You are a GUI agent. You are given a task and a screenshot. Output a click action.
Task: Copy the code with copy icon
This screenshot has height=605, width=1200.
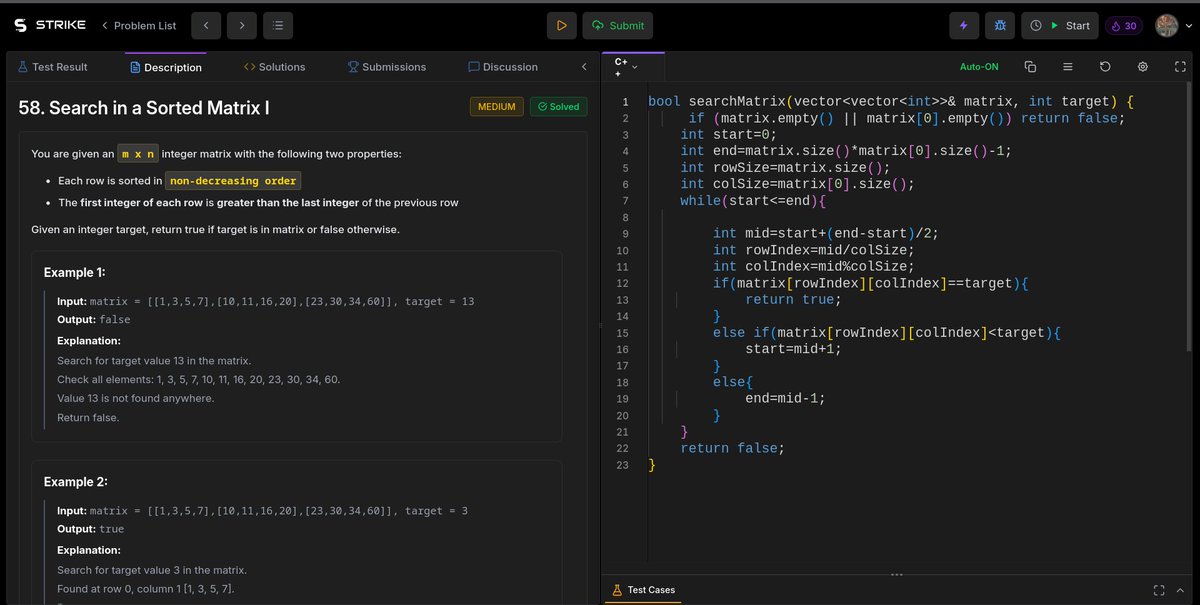point(1030,67)
